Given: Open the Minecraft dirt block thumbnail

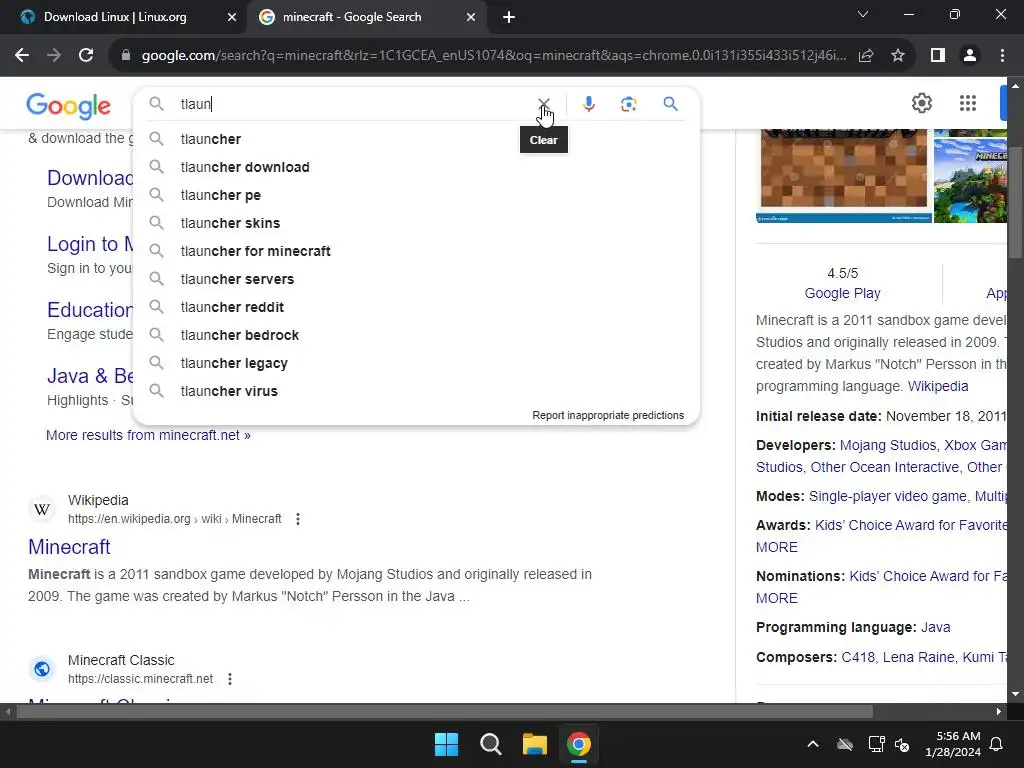Looking at the screenshot, I should [x=844, y=176].
